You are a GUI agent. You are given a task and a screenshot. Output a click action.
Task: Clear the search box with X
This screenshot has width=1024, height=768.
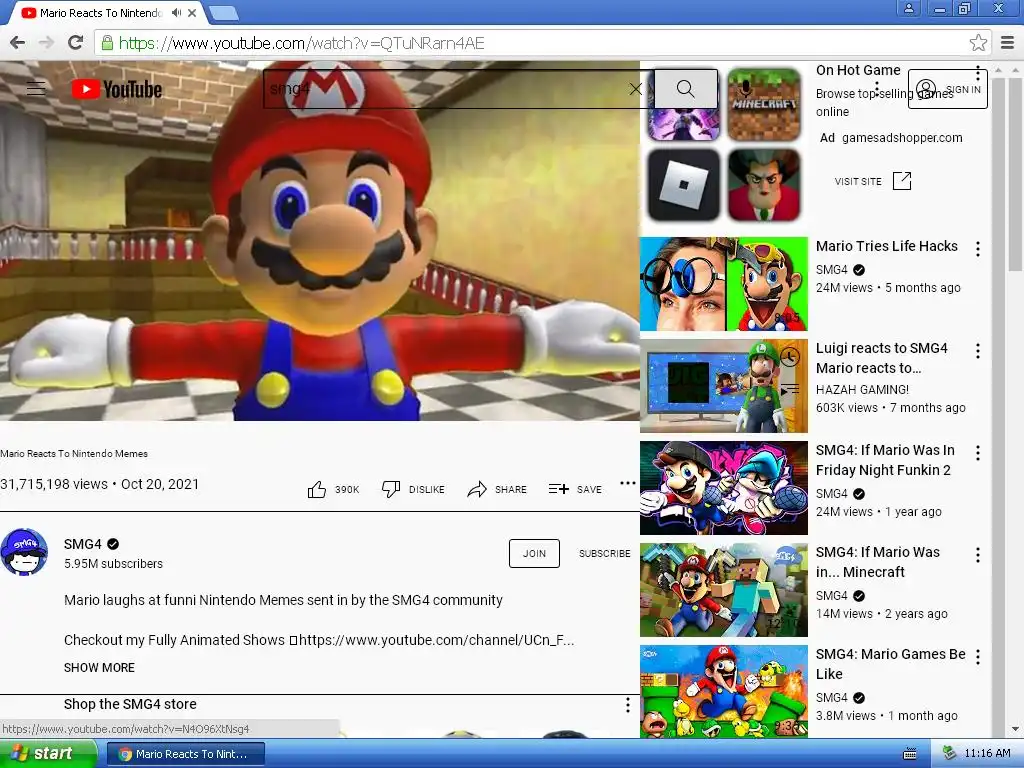[x=635, y=89]
